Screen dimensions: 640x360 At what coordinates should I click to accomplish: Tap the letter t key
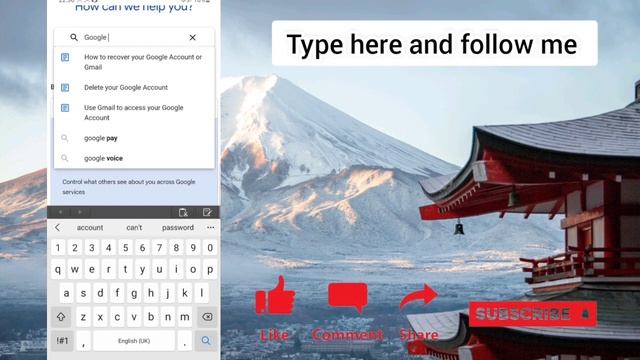point(126,269)
